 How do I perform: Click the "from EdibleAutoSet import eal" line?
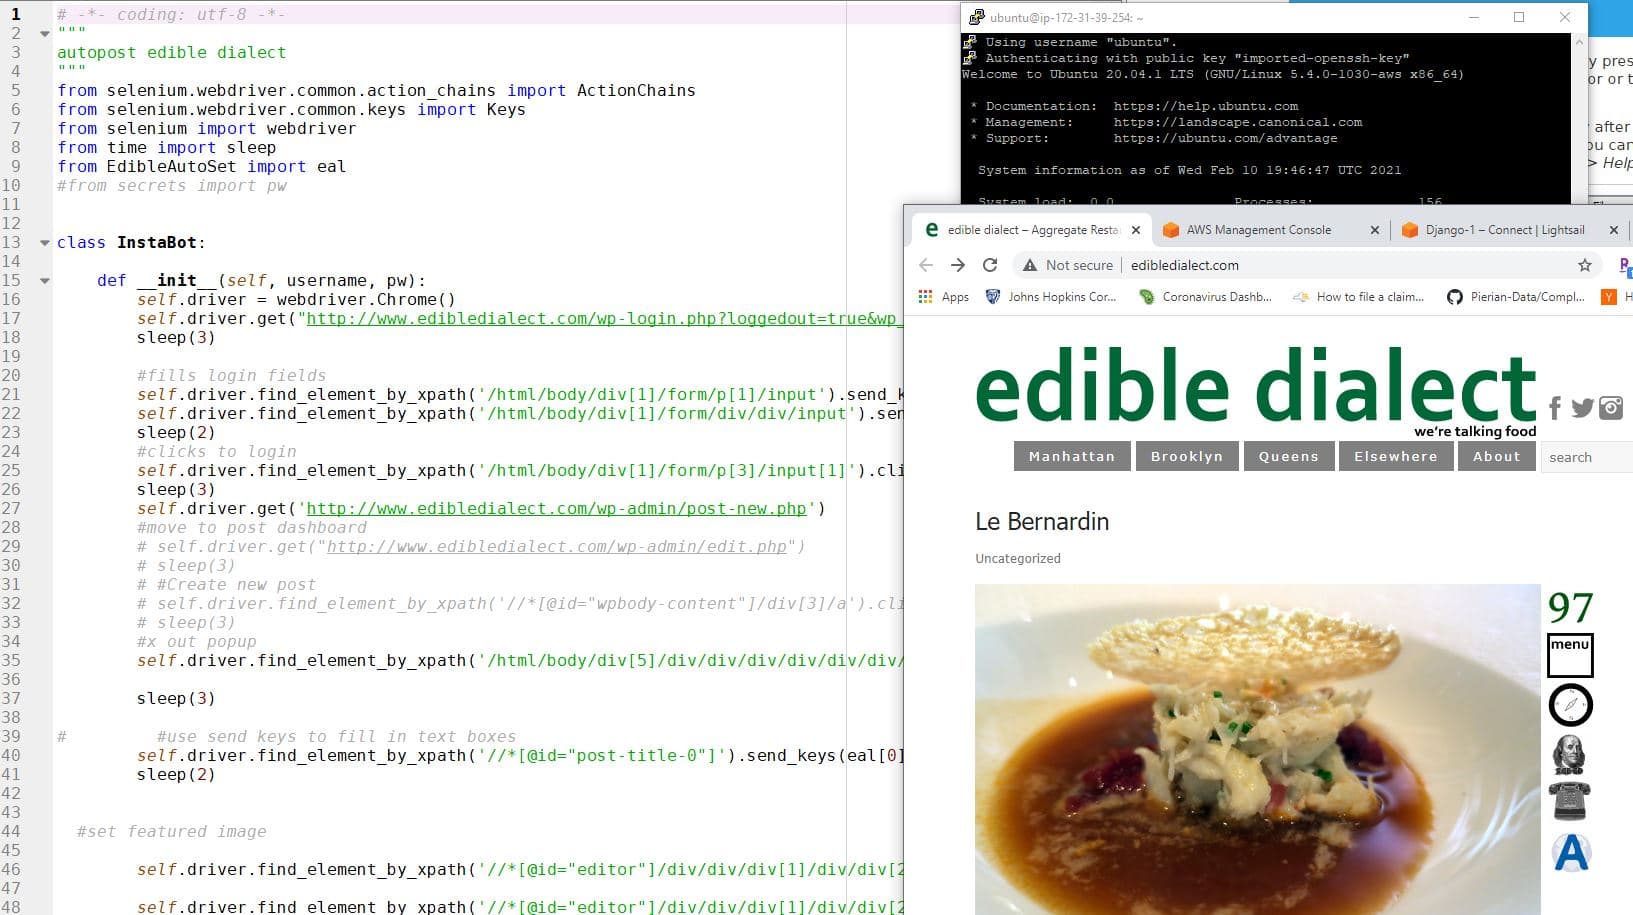tap(201, 166)
